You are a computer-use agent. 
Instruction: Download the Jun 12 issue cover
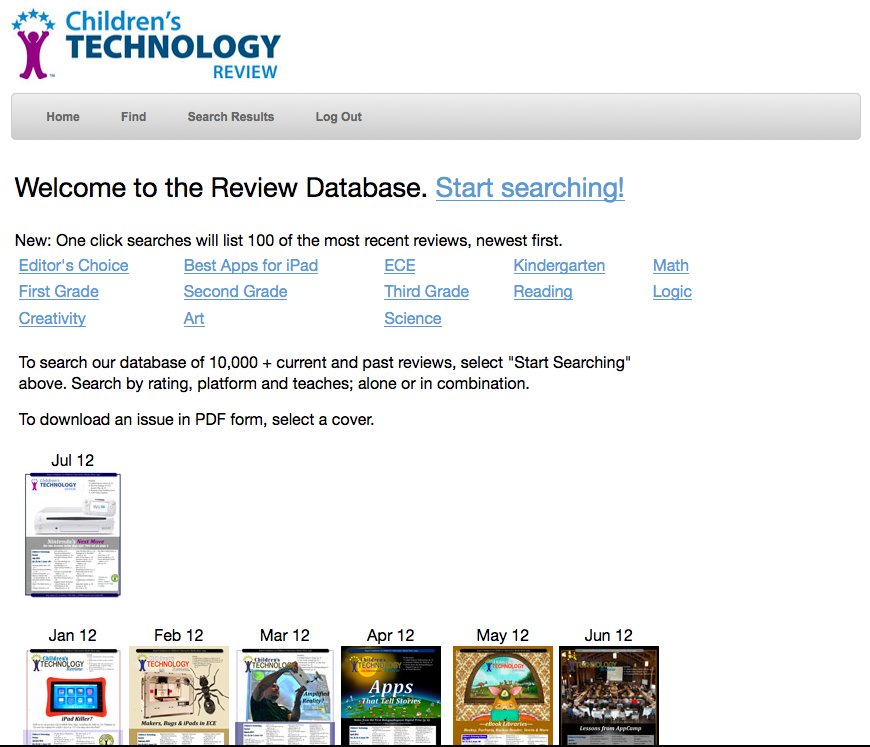(x=609, y=696)
